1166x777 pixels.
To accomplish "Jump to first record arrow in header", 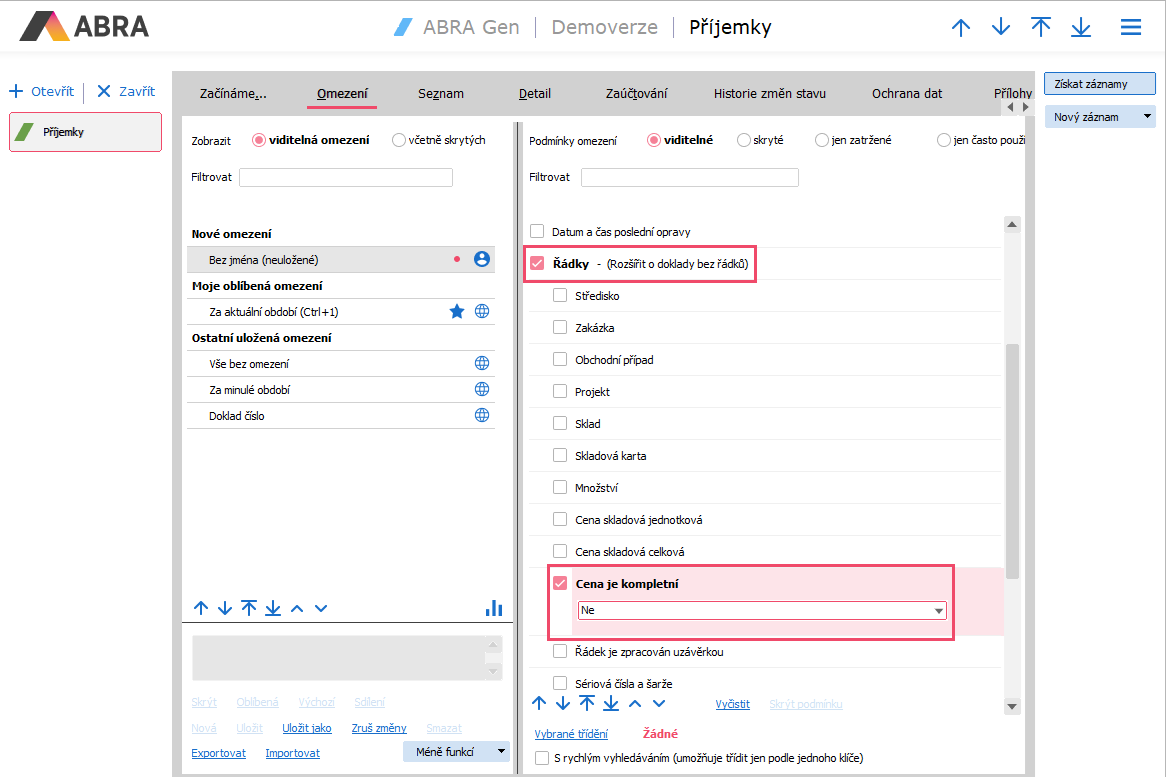I will pos(1041,28).
